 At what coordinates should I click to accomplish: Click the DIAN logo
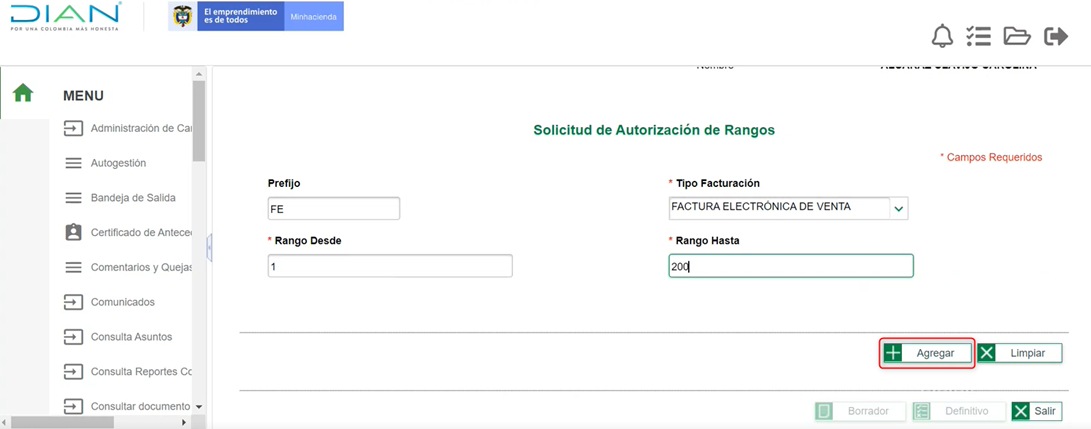coord(66,17)
